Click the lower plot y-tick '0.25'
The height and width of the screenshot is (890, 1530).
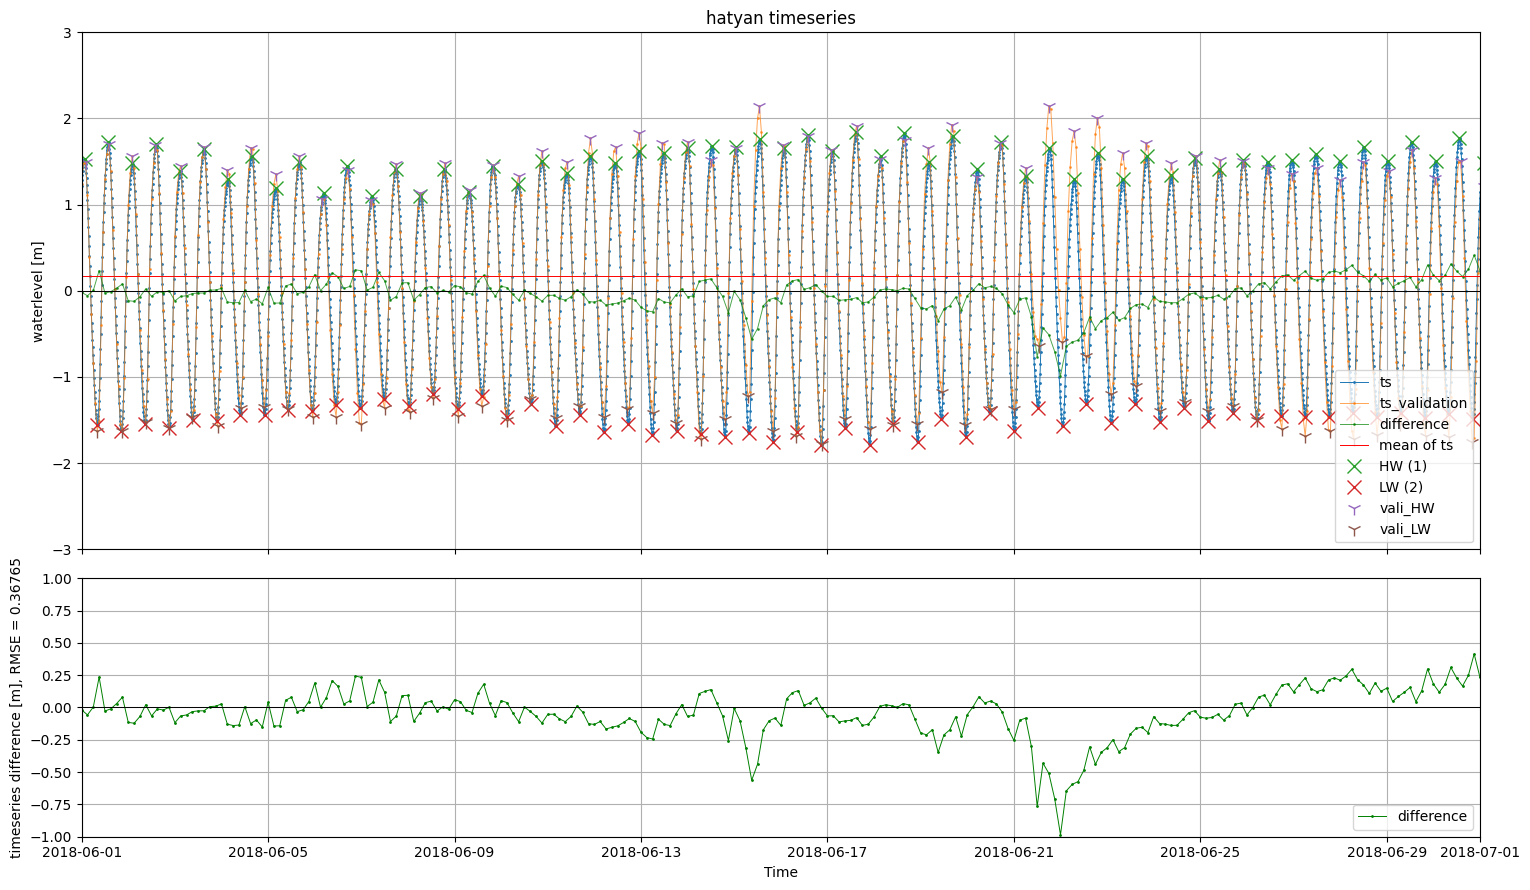(x=59, y=676)
